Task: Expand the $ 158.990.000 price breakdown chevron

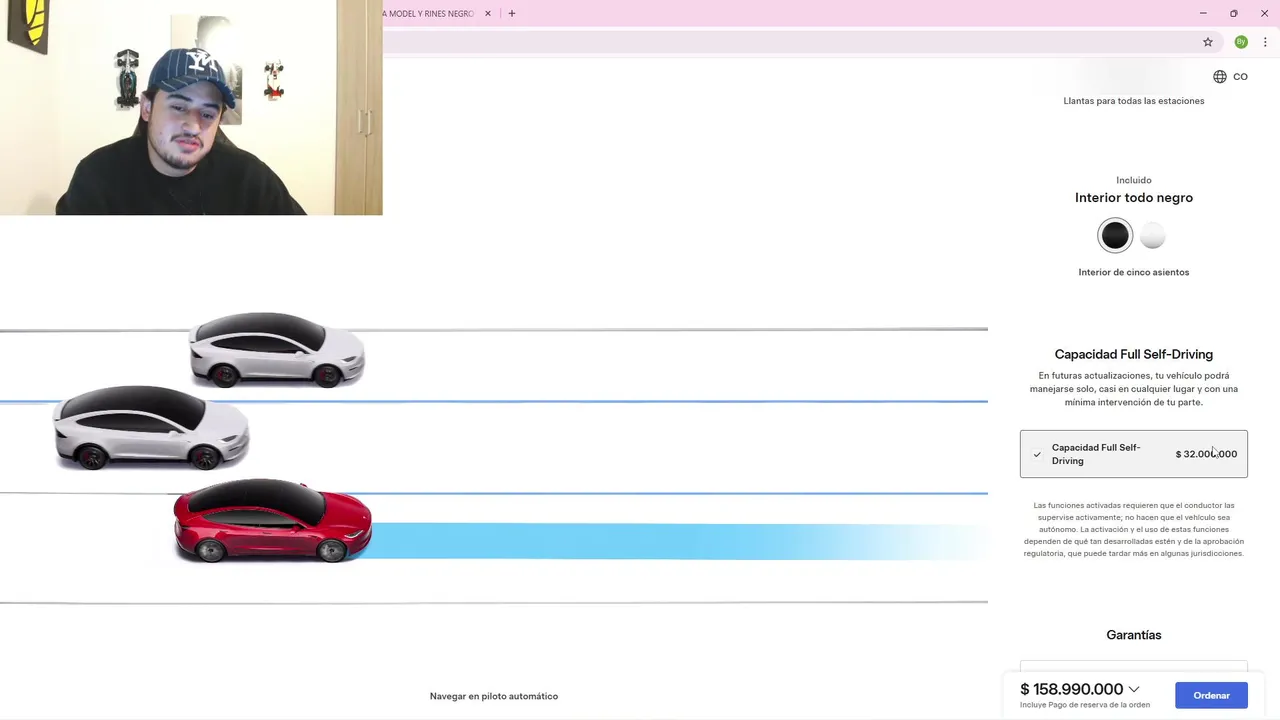Action: [1134, 689]
